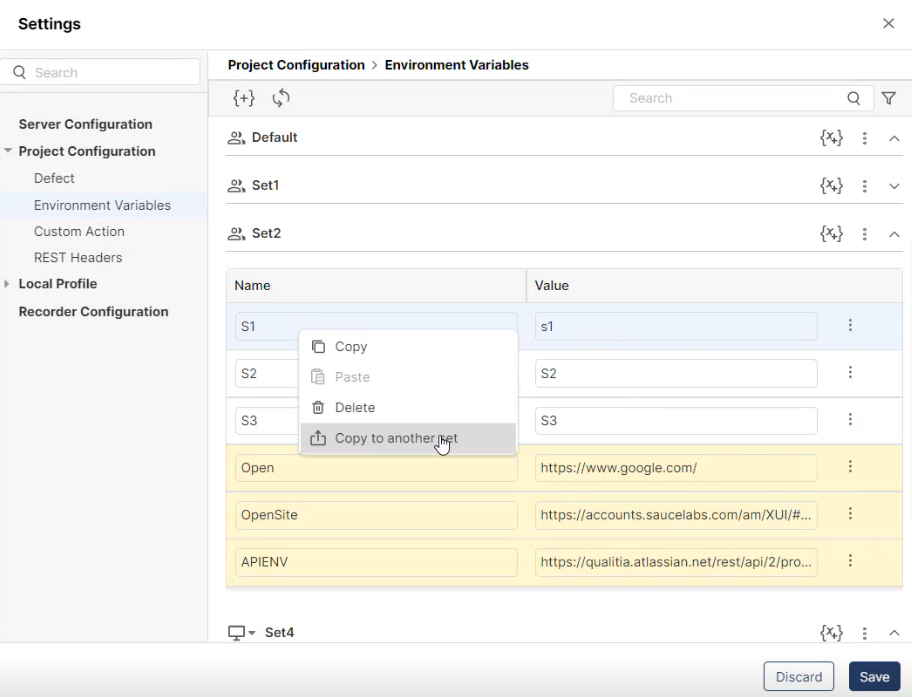Select Delete from the context menu

(354, 408)
